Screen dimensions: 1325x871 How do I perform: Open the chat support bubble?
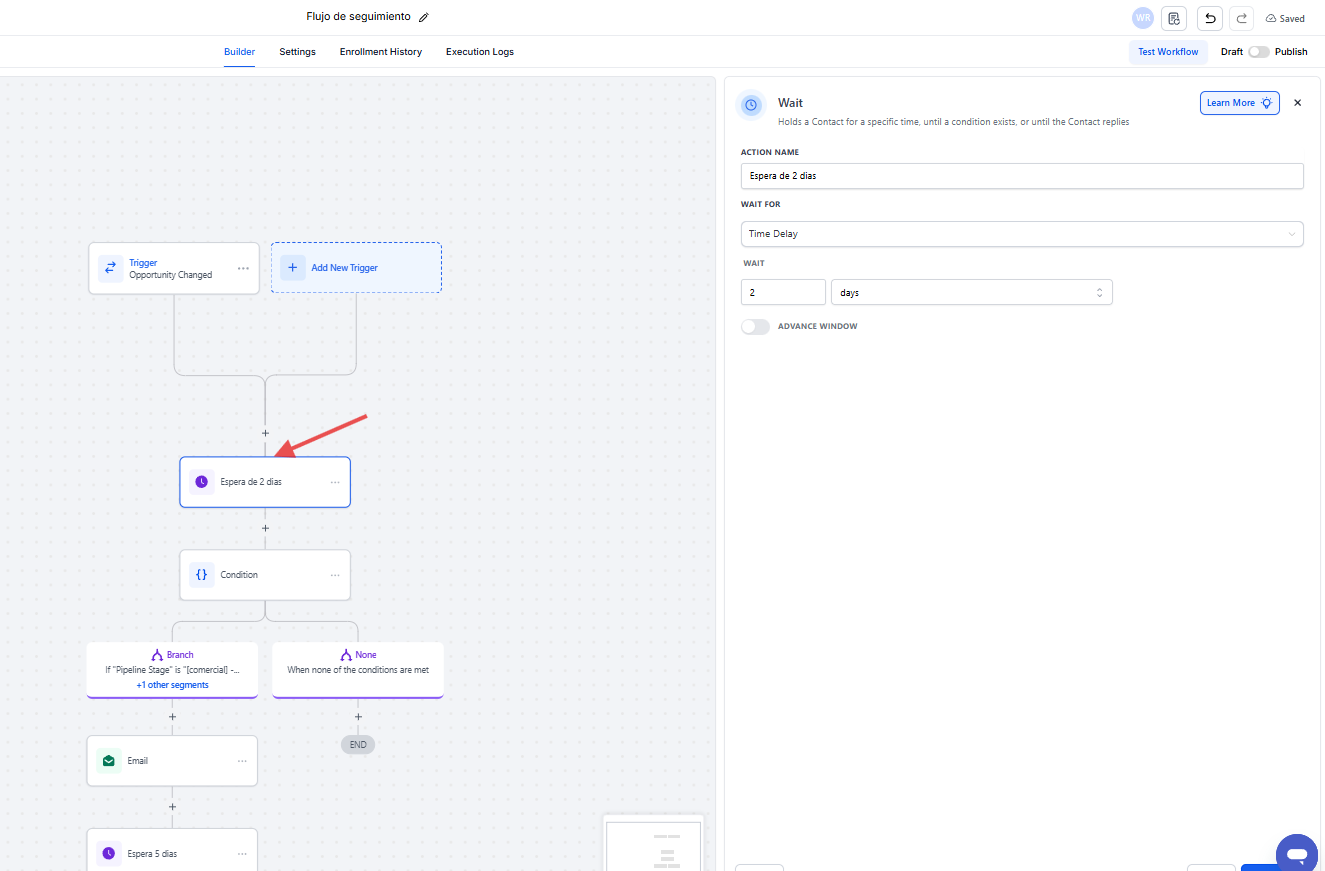click(x=1297, y=854)
